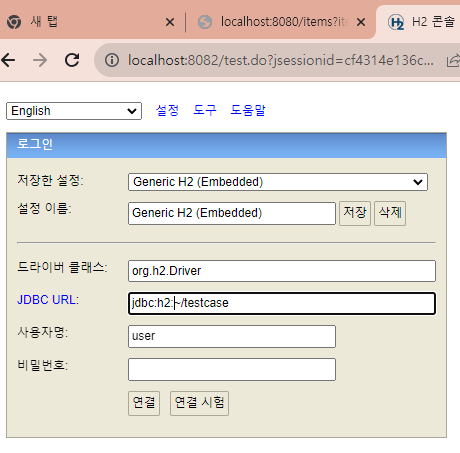Image resolution: width=460 pixels, height=453 pixels.
Task: Click the 비밀번호 input field
Action: coord(232,369)
